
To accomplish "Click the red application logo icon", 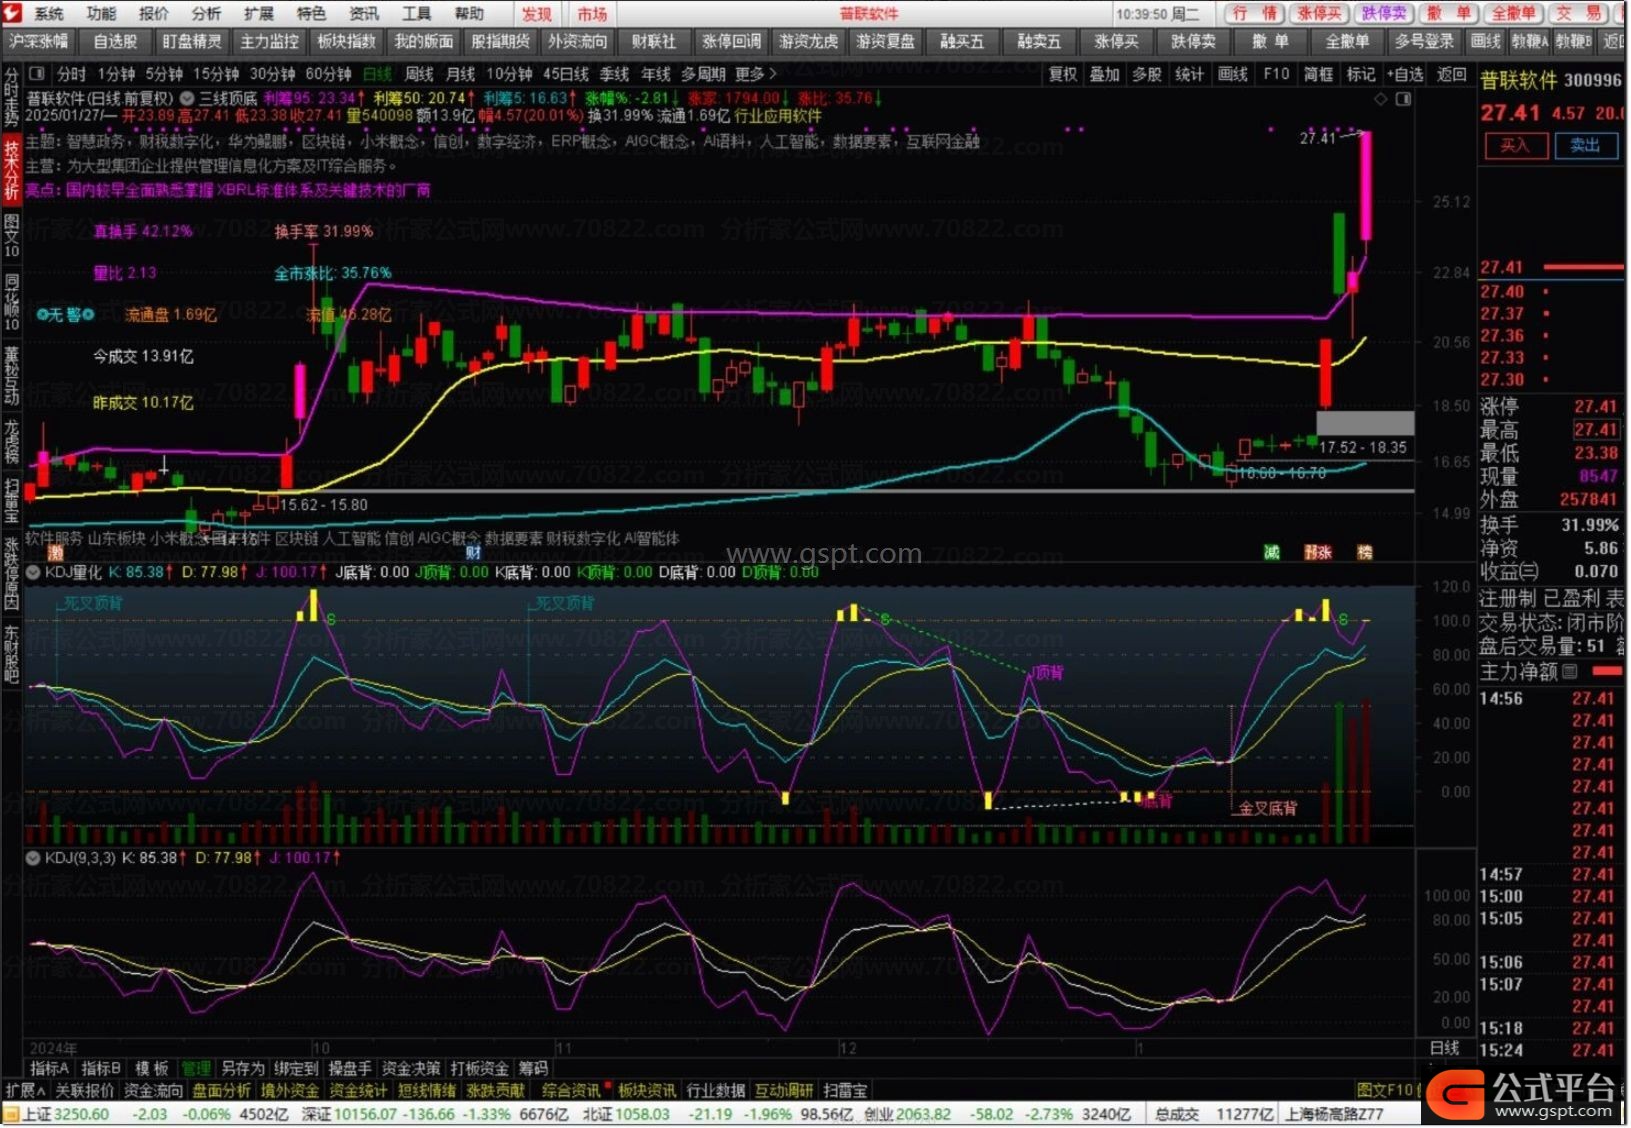I will click(13, 13).
